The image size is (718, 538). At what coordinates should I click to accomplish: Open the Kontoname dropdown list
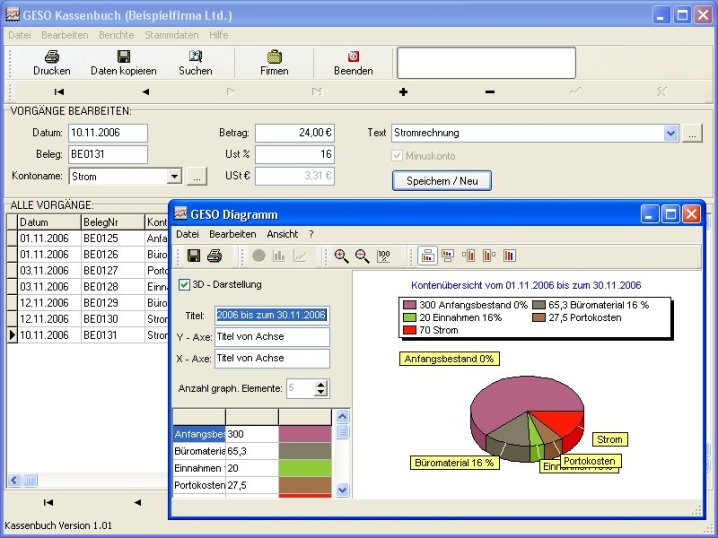click(174, 176)
